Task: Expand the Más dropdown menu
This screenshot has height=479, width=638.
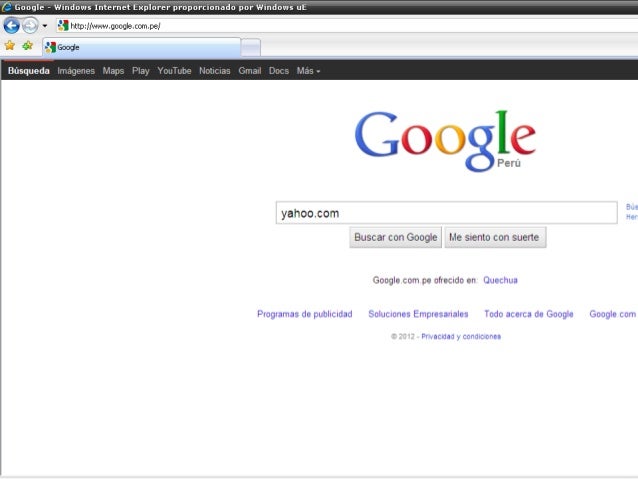Action: [x=308, y=71]
